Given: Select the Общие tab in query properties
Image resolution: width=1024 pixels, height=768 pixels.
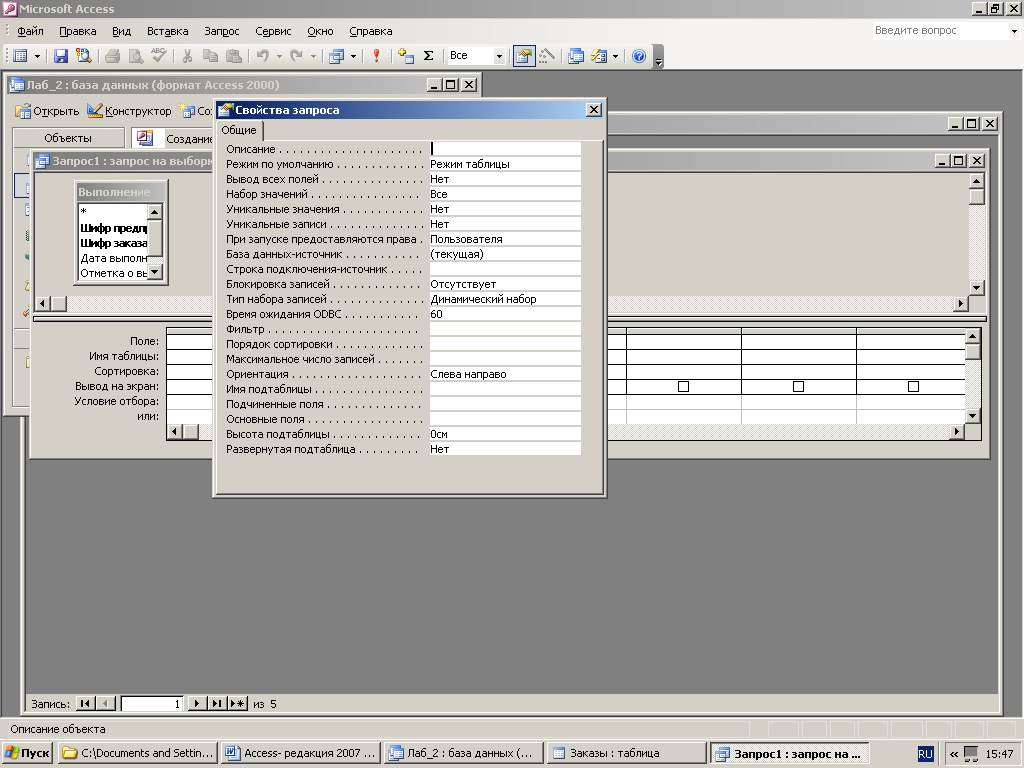Looking at the screenshot, I should [x=238, y=130].
